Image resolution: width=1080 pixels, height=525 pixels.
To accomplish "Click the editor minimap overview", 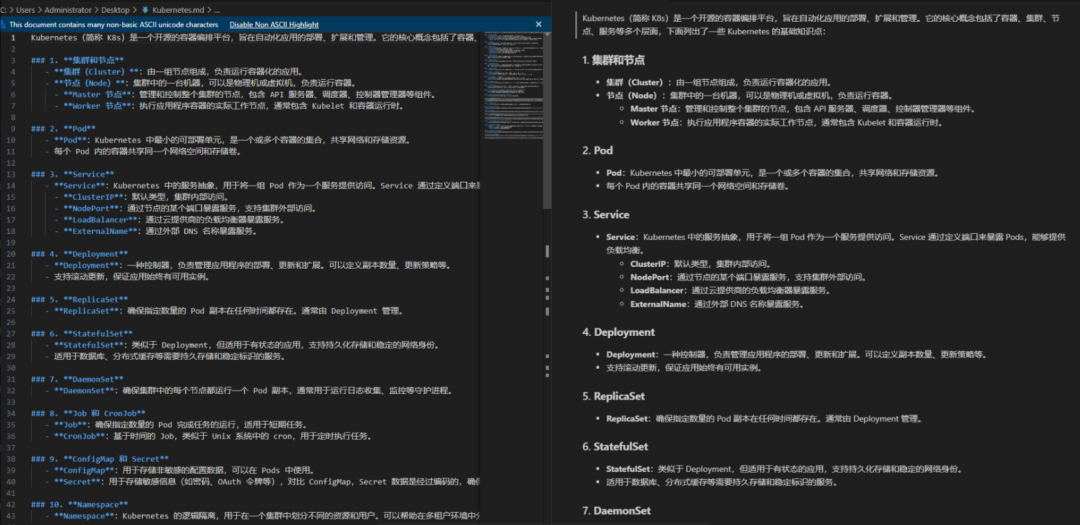I will pos(513,83).
